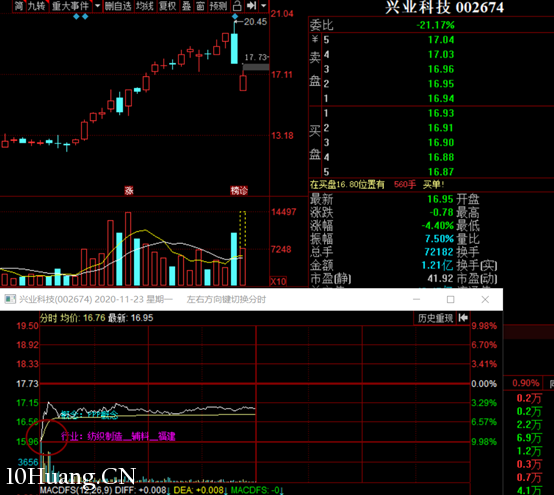The width and height of the screenshot is (554, 495).
Task: Open the 九转 indicator button
Action: pyautogui.click(x=37, y=6)
